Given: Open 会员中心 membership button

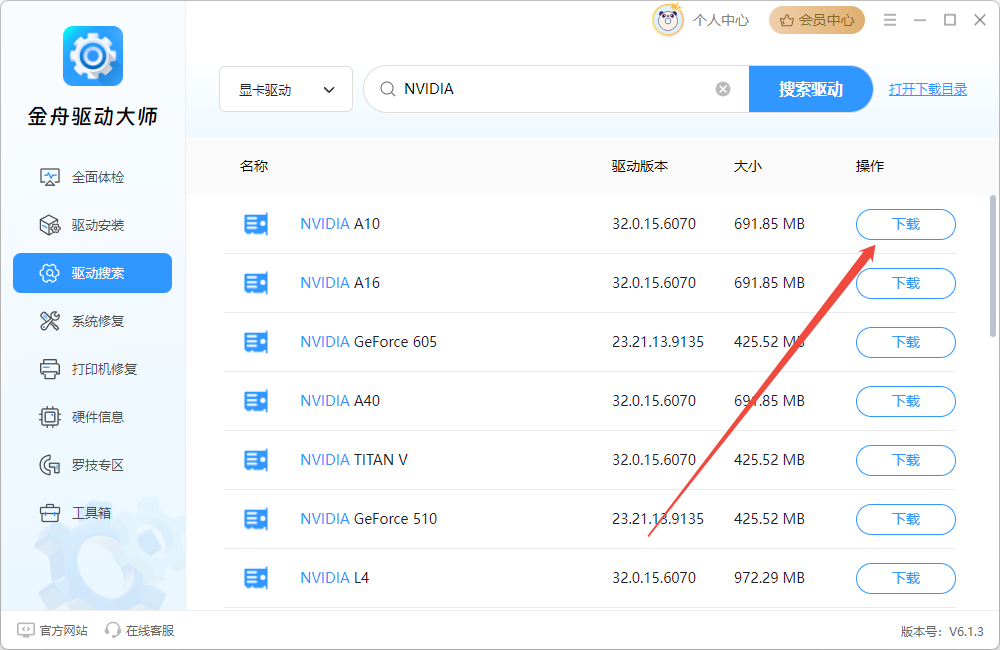Looking at the screenshot, I should pos(817,20).
